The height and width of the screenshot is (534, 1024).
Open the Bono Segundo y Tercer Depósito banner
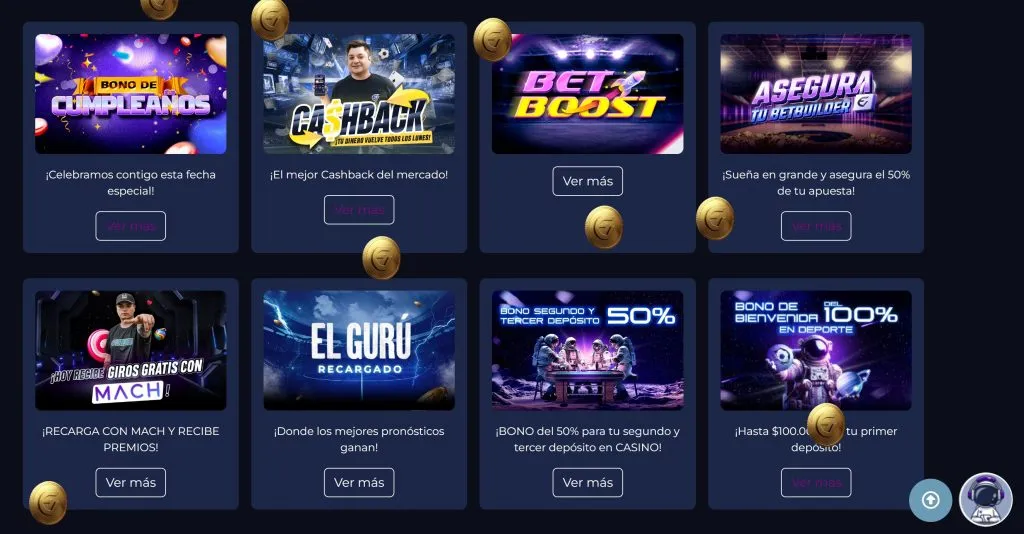coord(588,351)
